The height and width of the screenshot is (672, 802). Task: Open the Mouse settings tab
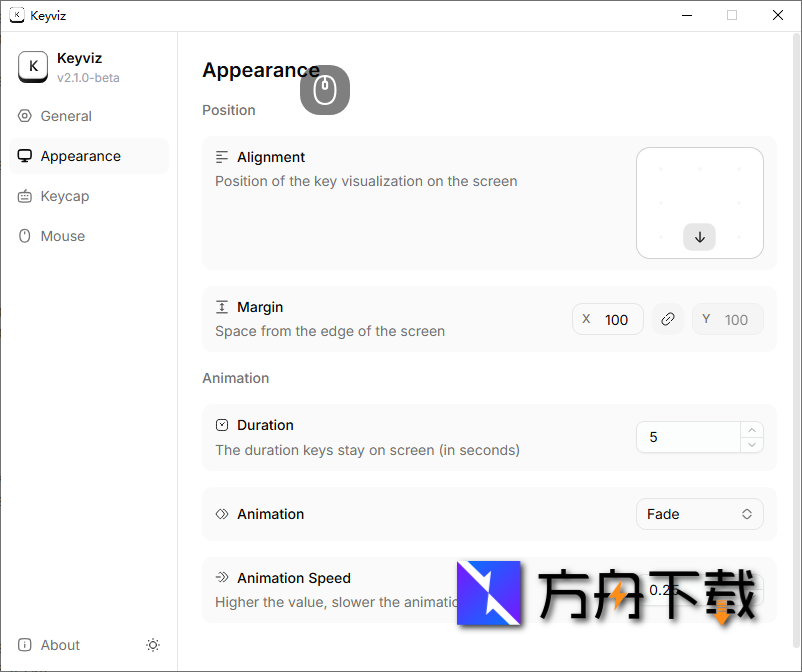[x=62, y=236]
